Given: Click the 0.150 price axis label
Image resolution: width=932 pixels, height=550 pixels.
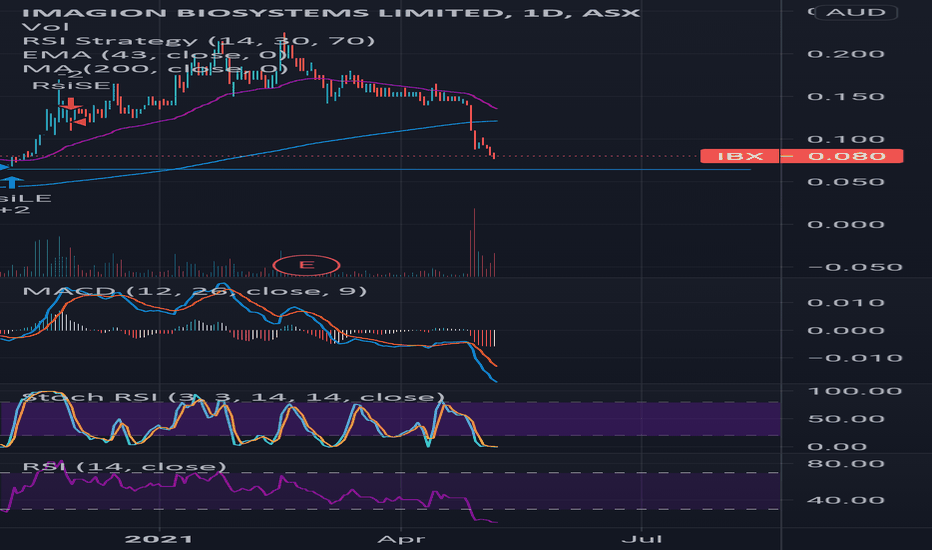Looking at the screenshot, I should tap(846, 96).
